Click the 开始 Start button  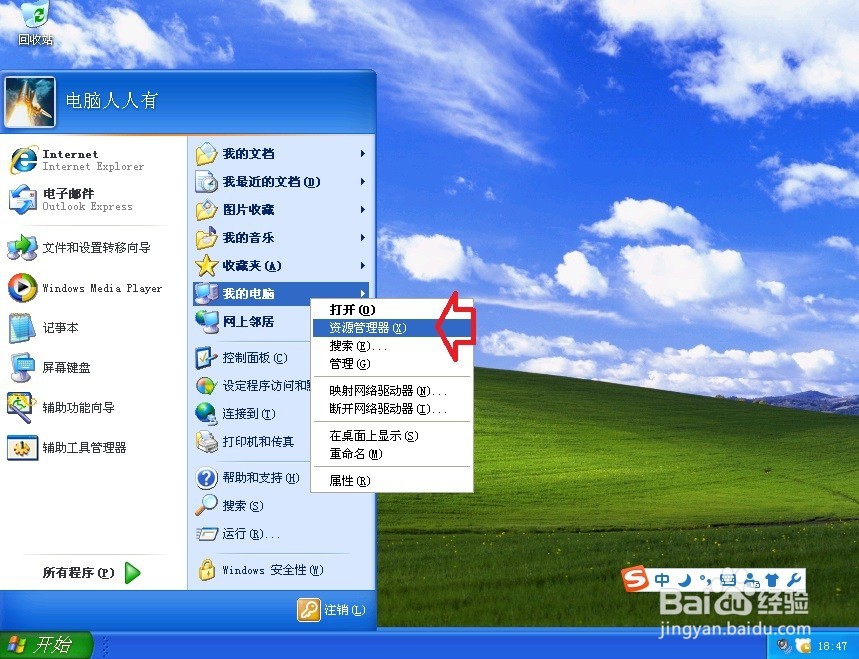click(x=45, y=645)
